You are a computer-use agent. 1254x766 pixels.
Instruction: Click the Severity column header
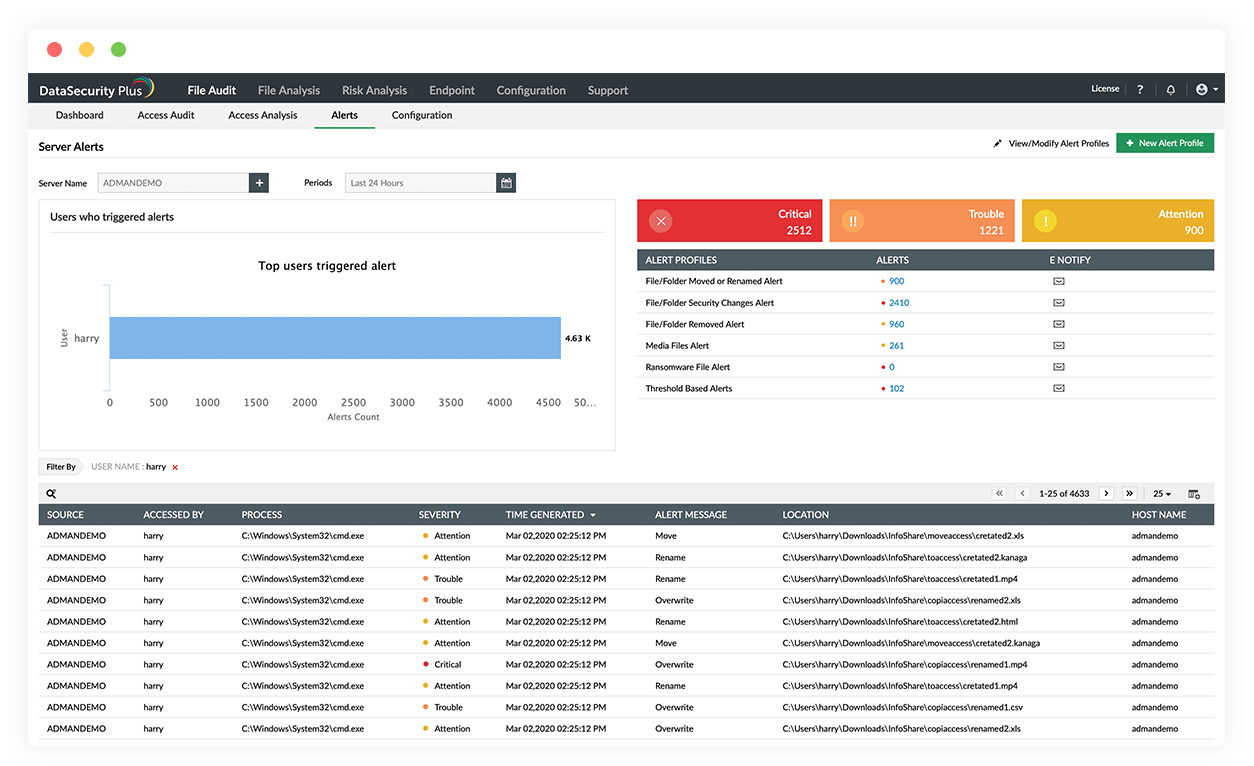(x=440, y=515)
